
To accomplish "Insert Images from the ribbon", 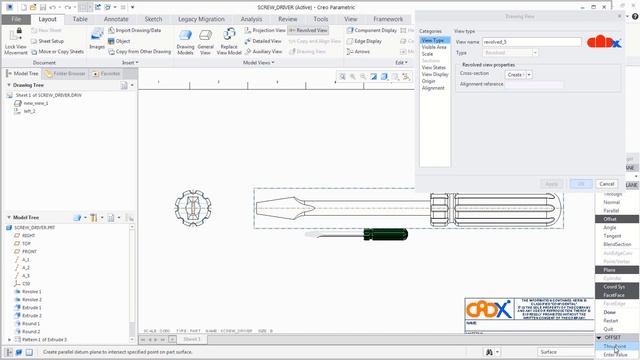I will pyautogui.click(x=97, y=39).
